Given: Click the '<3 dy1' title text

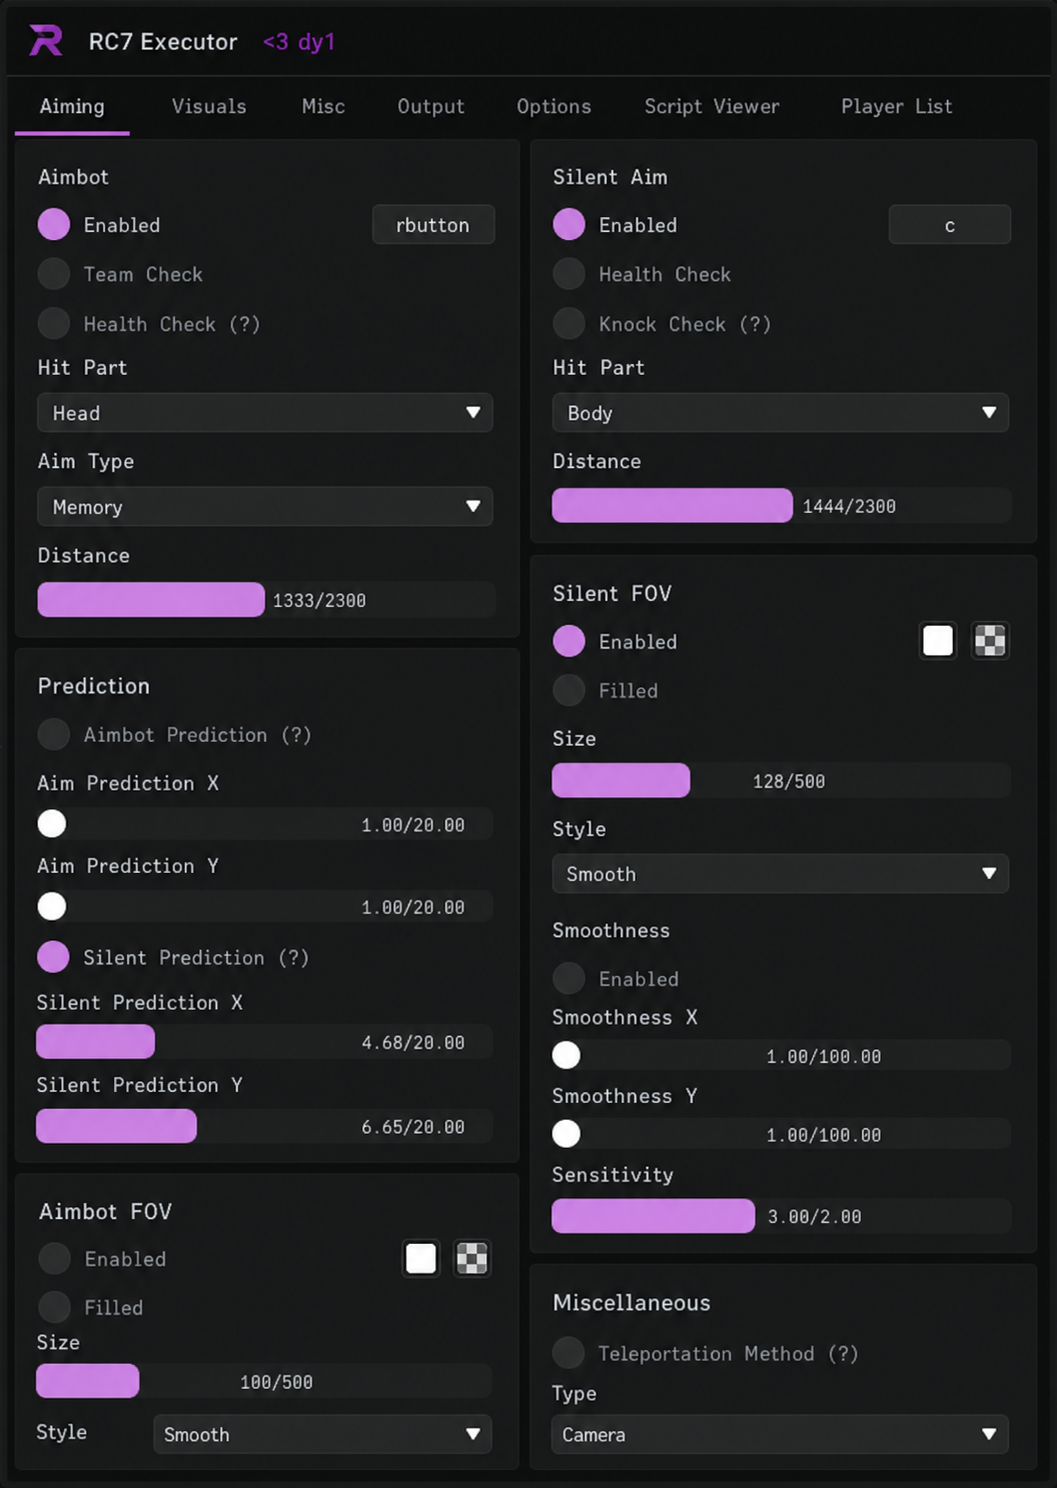Looking at the screenshot, I should (299, 42).
